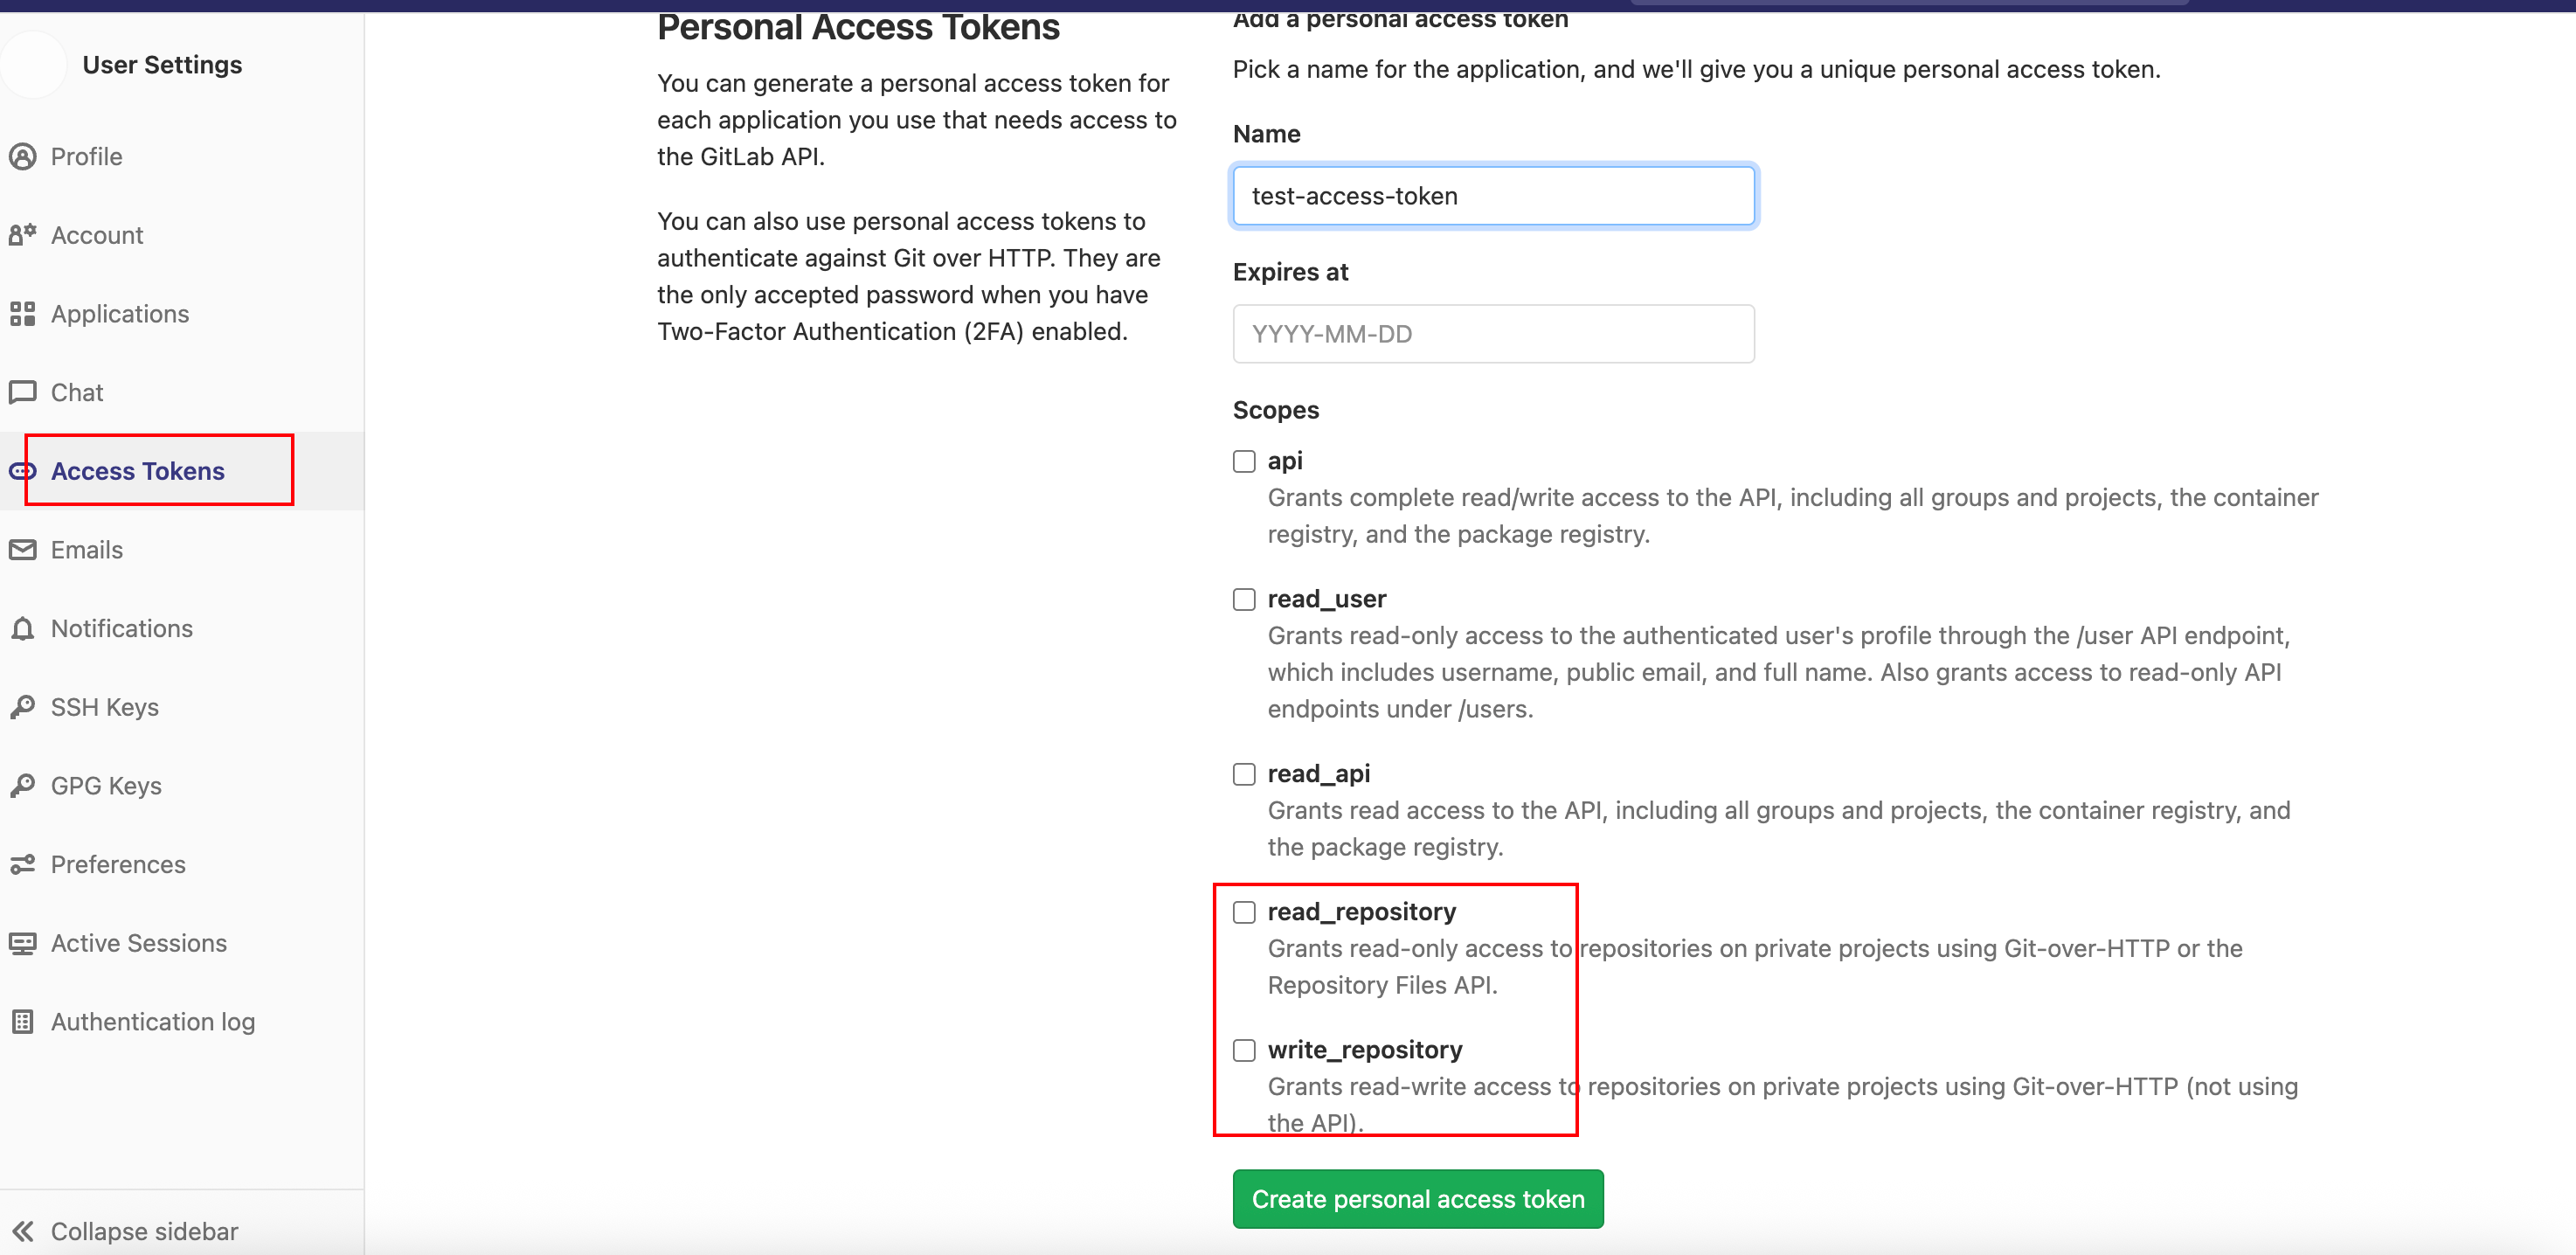Click the token Name input field
This screenshot has width=2576, height=1255.
(1493, 196)
